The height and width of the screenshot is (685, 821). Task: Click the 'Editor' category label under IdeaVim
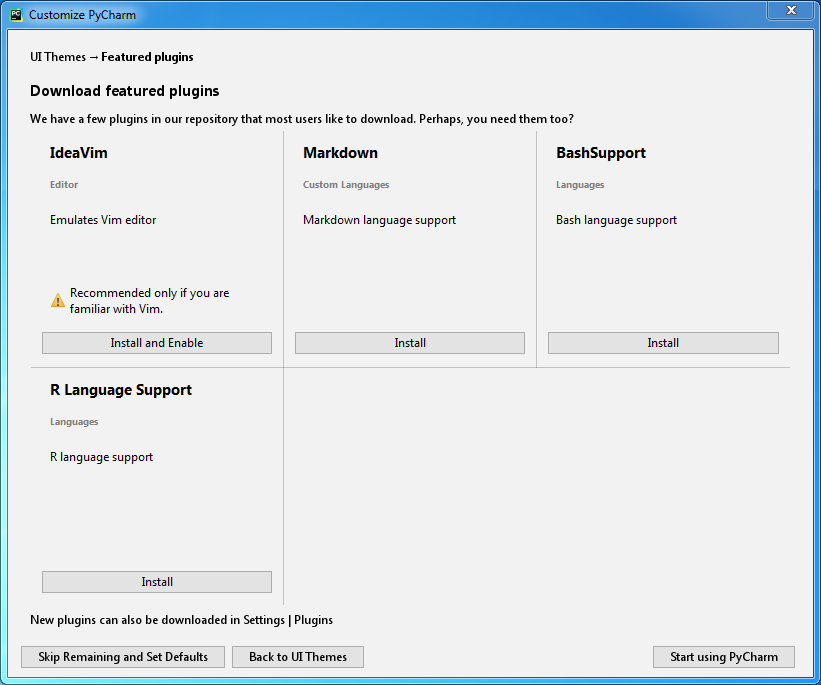tap(64, 184)
